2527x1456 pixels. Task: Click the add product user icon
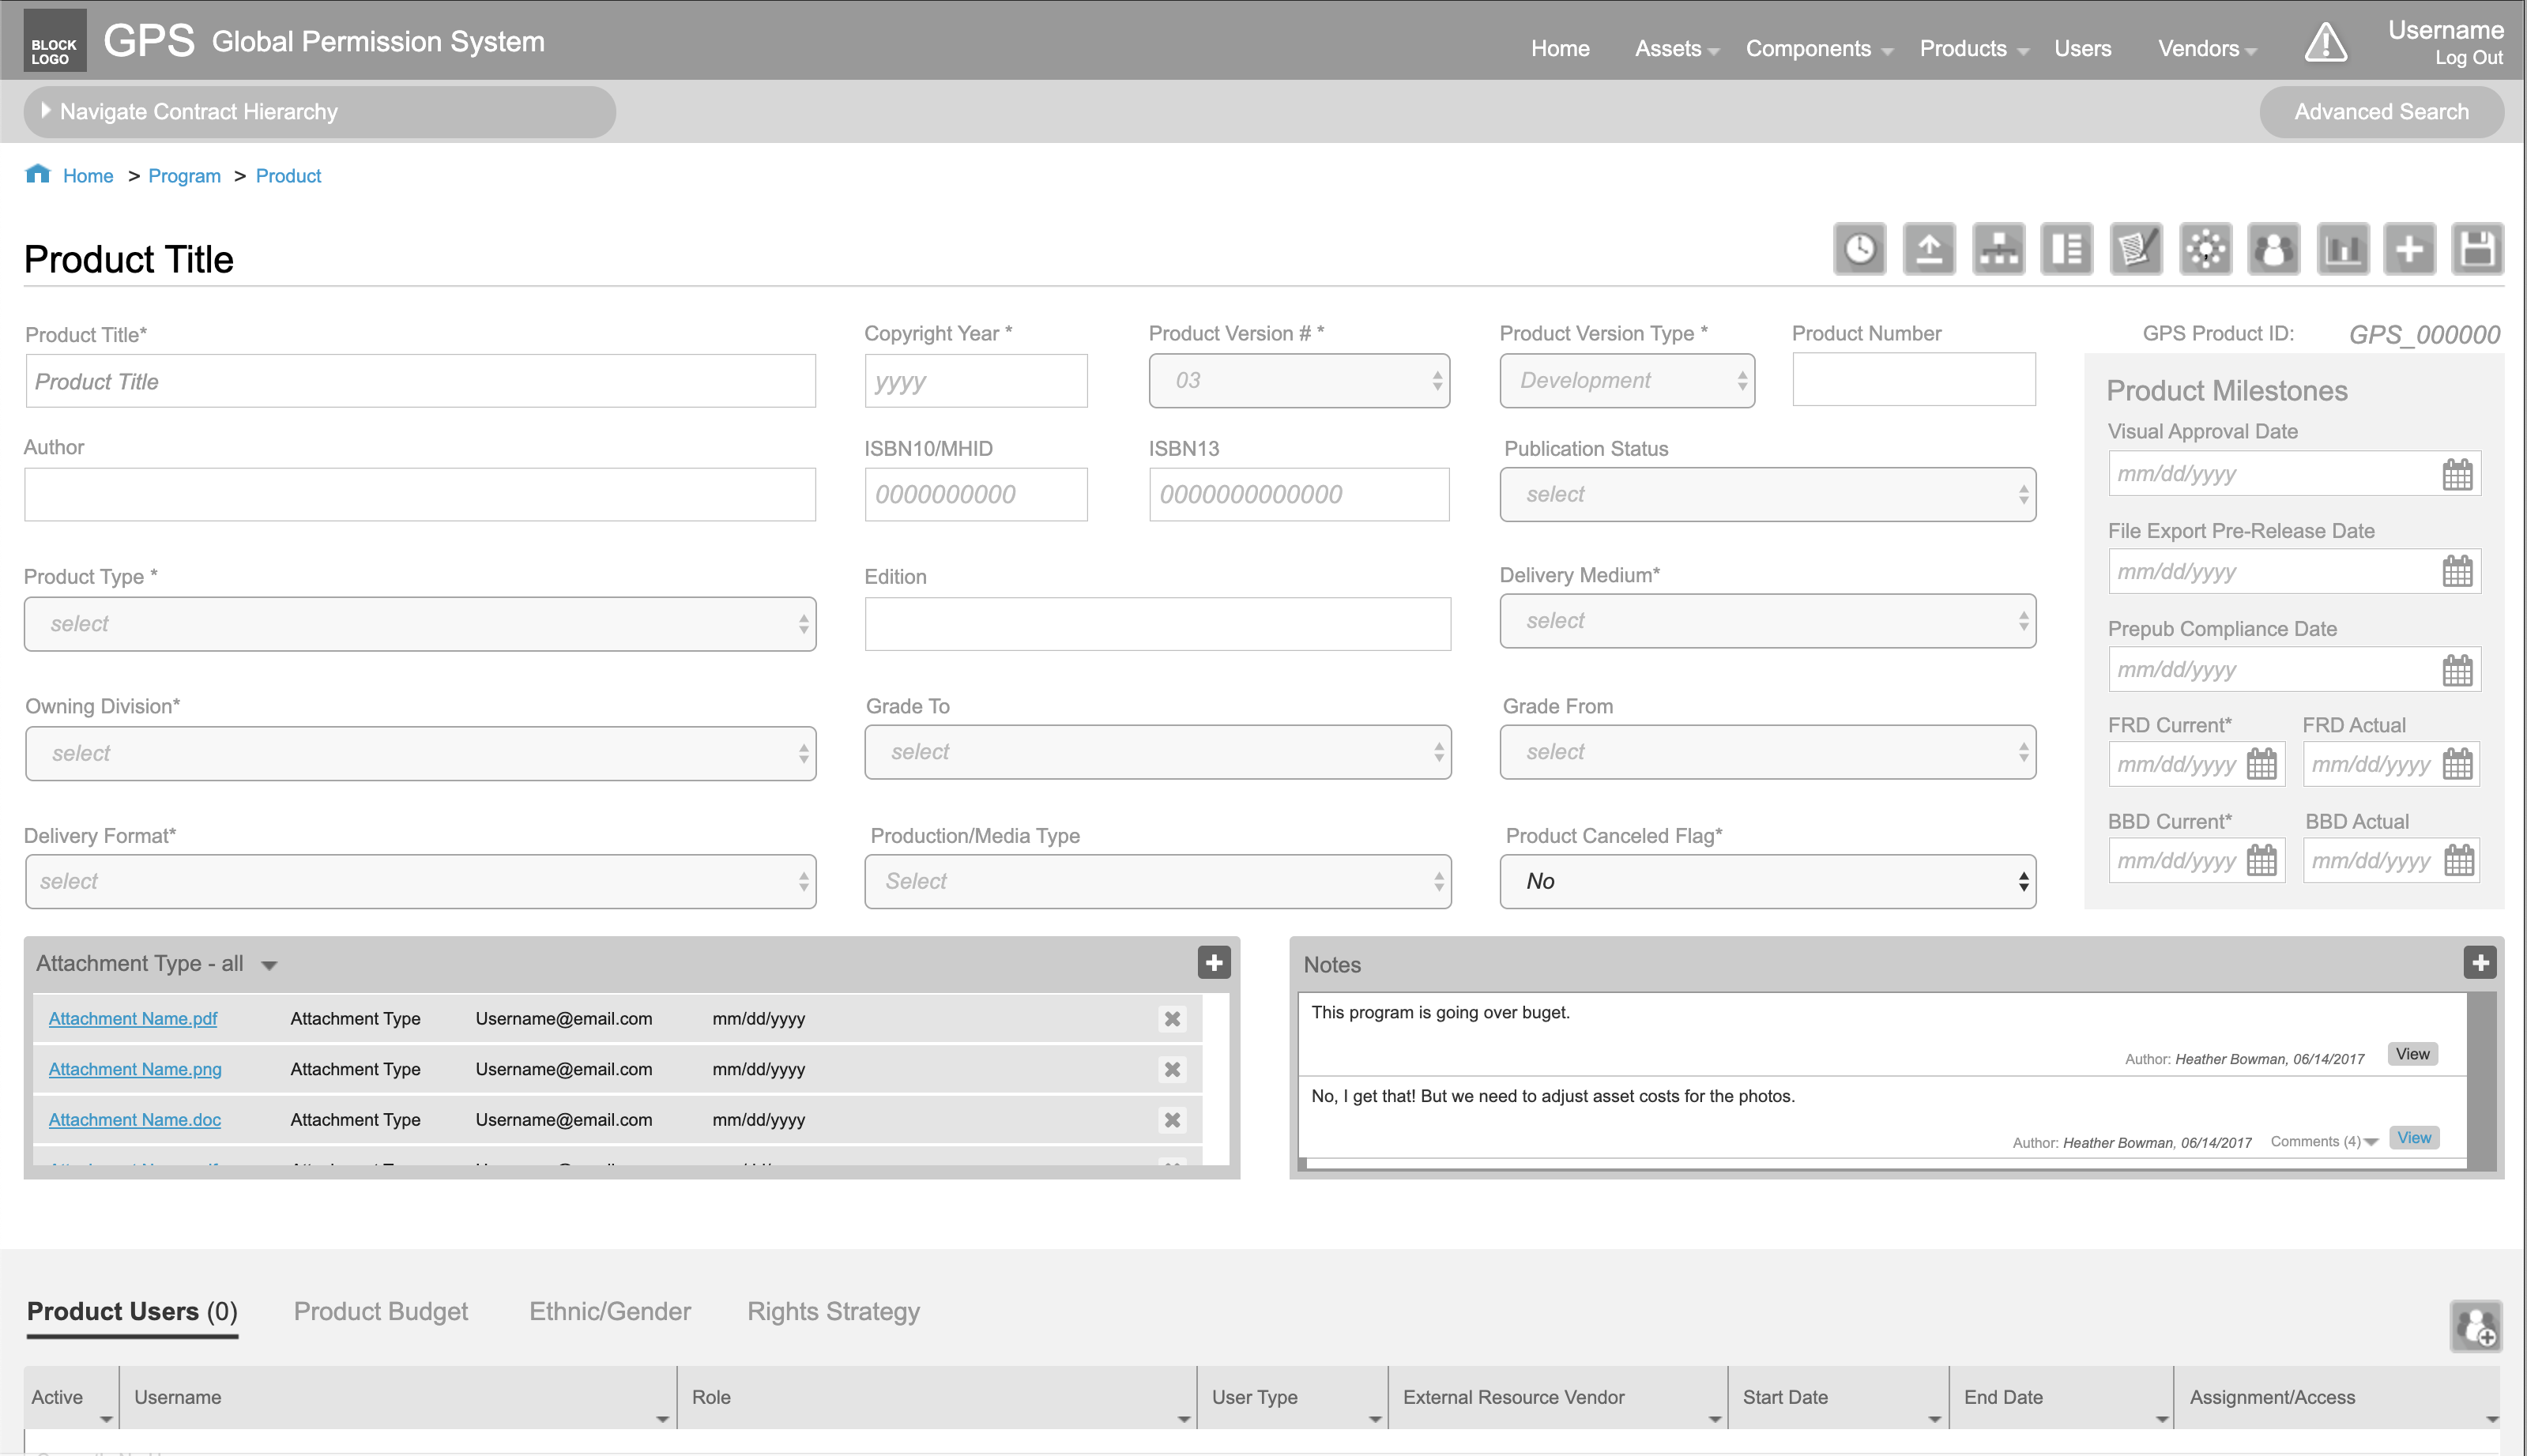(x=2476, y=1327)
